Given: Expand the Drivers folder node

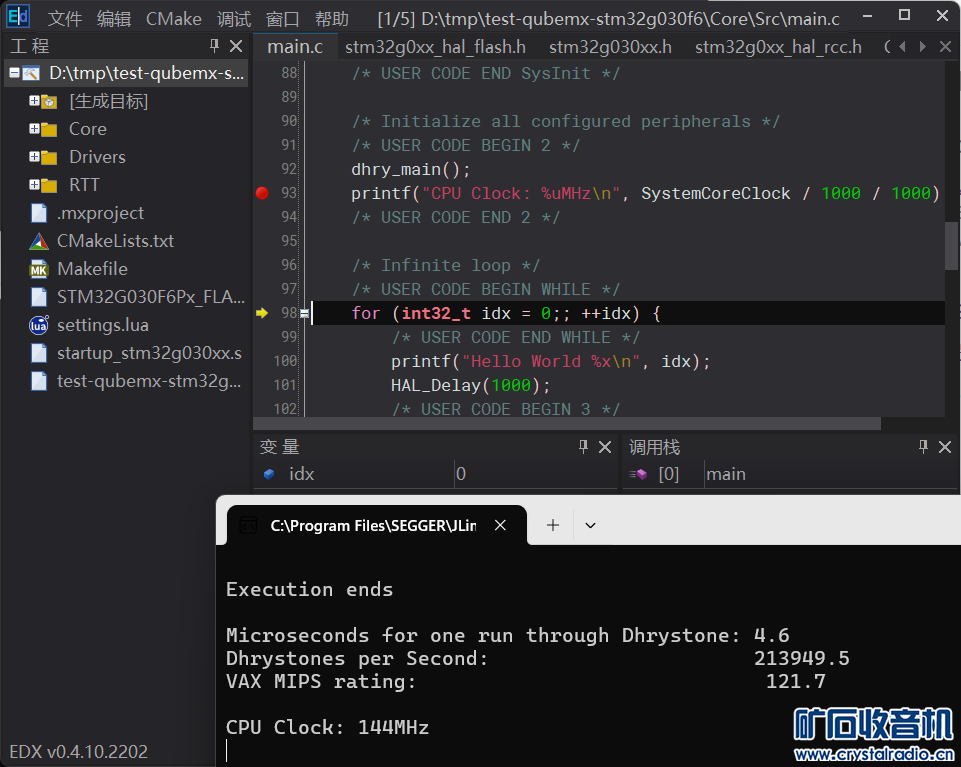Looking at the screenshot, I should [x=34, y=157].
